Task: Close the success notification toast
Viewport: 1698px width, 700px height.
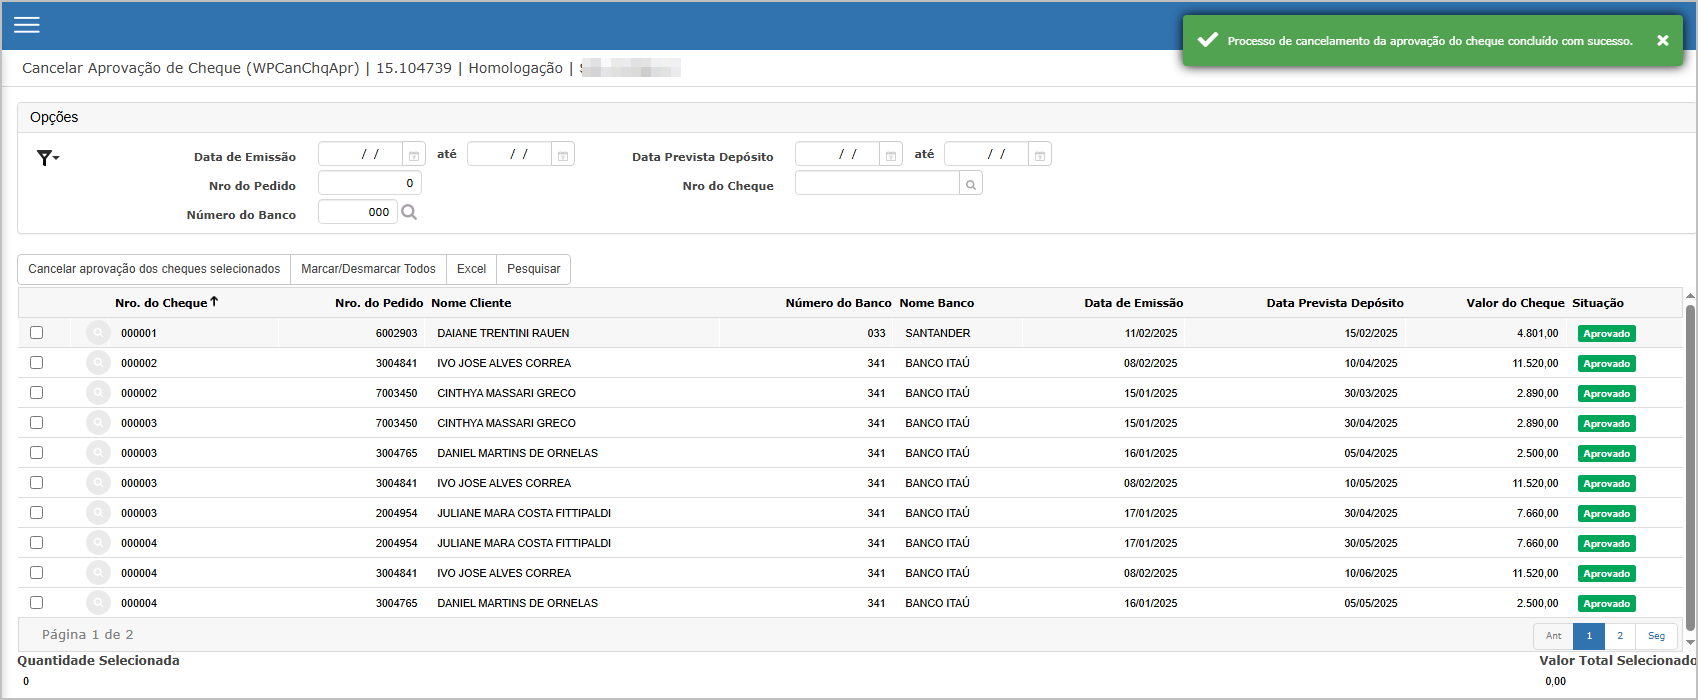Action: tap(1662, 41)
